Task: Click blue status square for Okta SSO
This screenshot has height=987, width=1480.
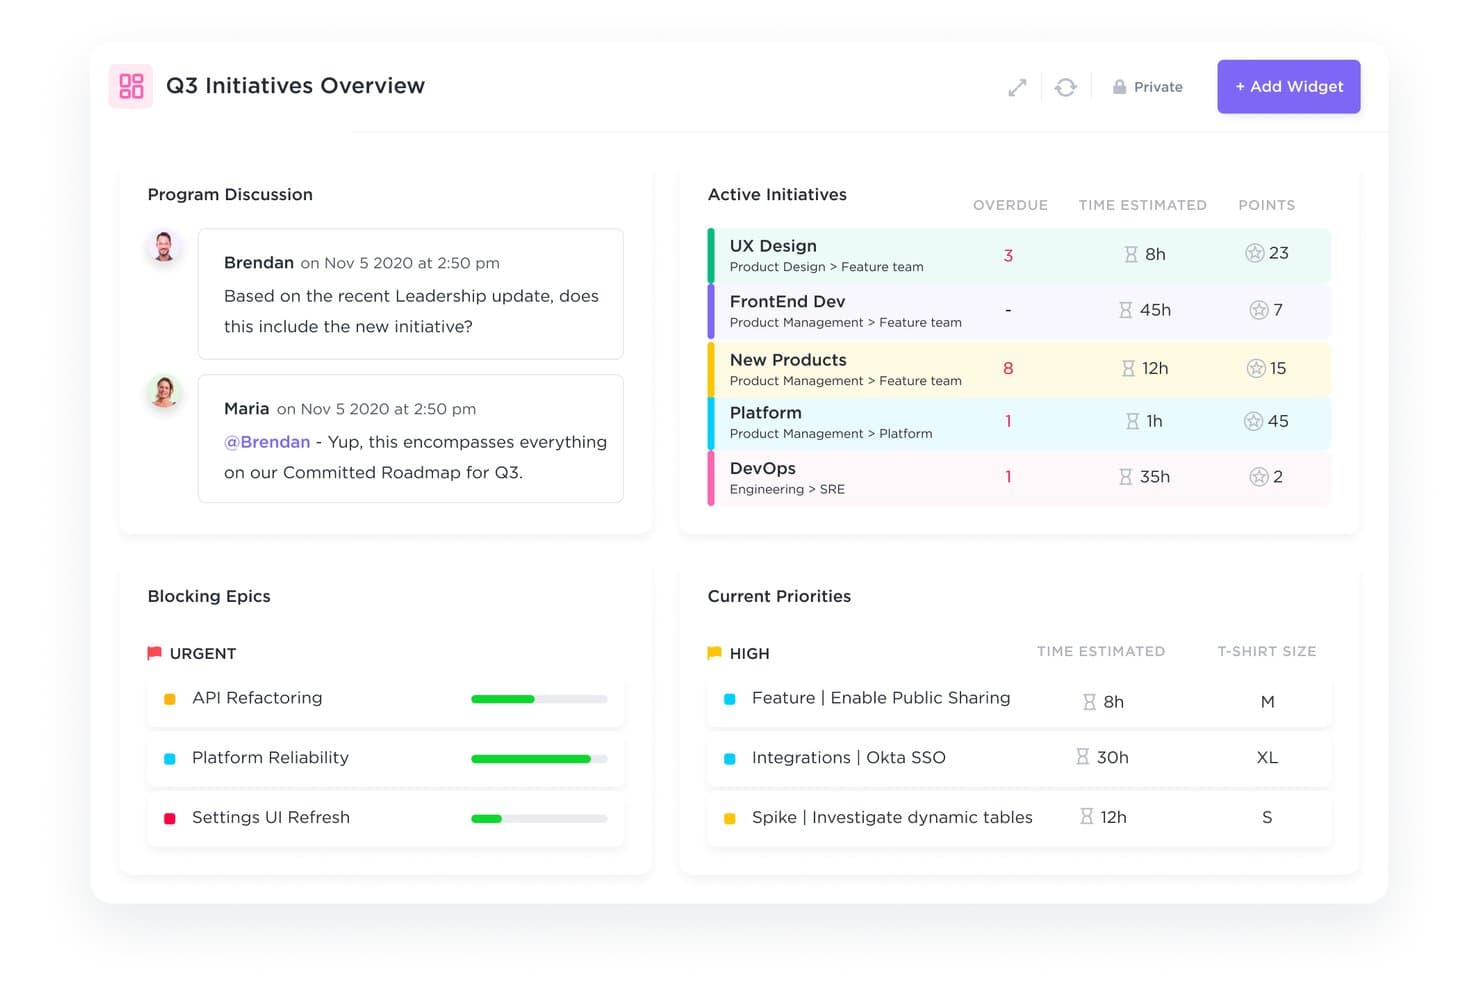Action: 730,759
